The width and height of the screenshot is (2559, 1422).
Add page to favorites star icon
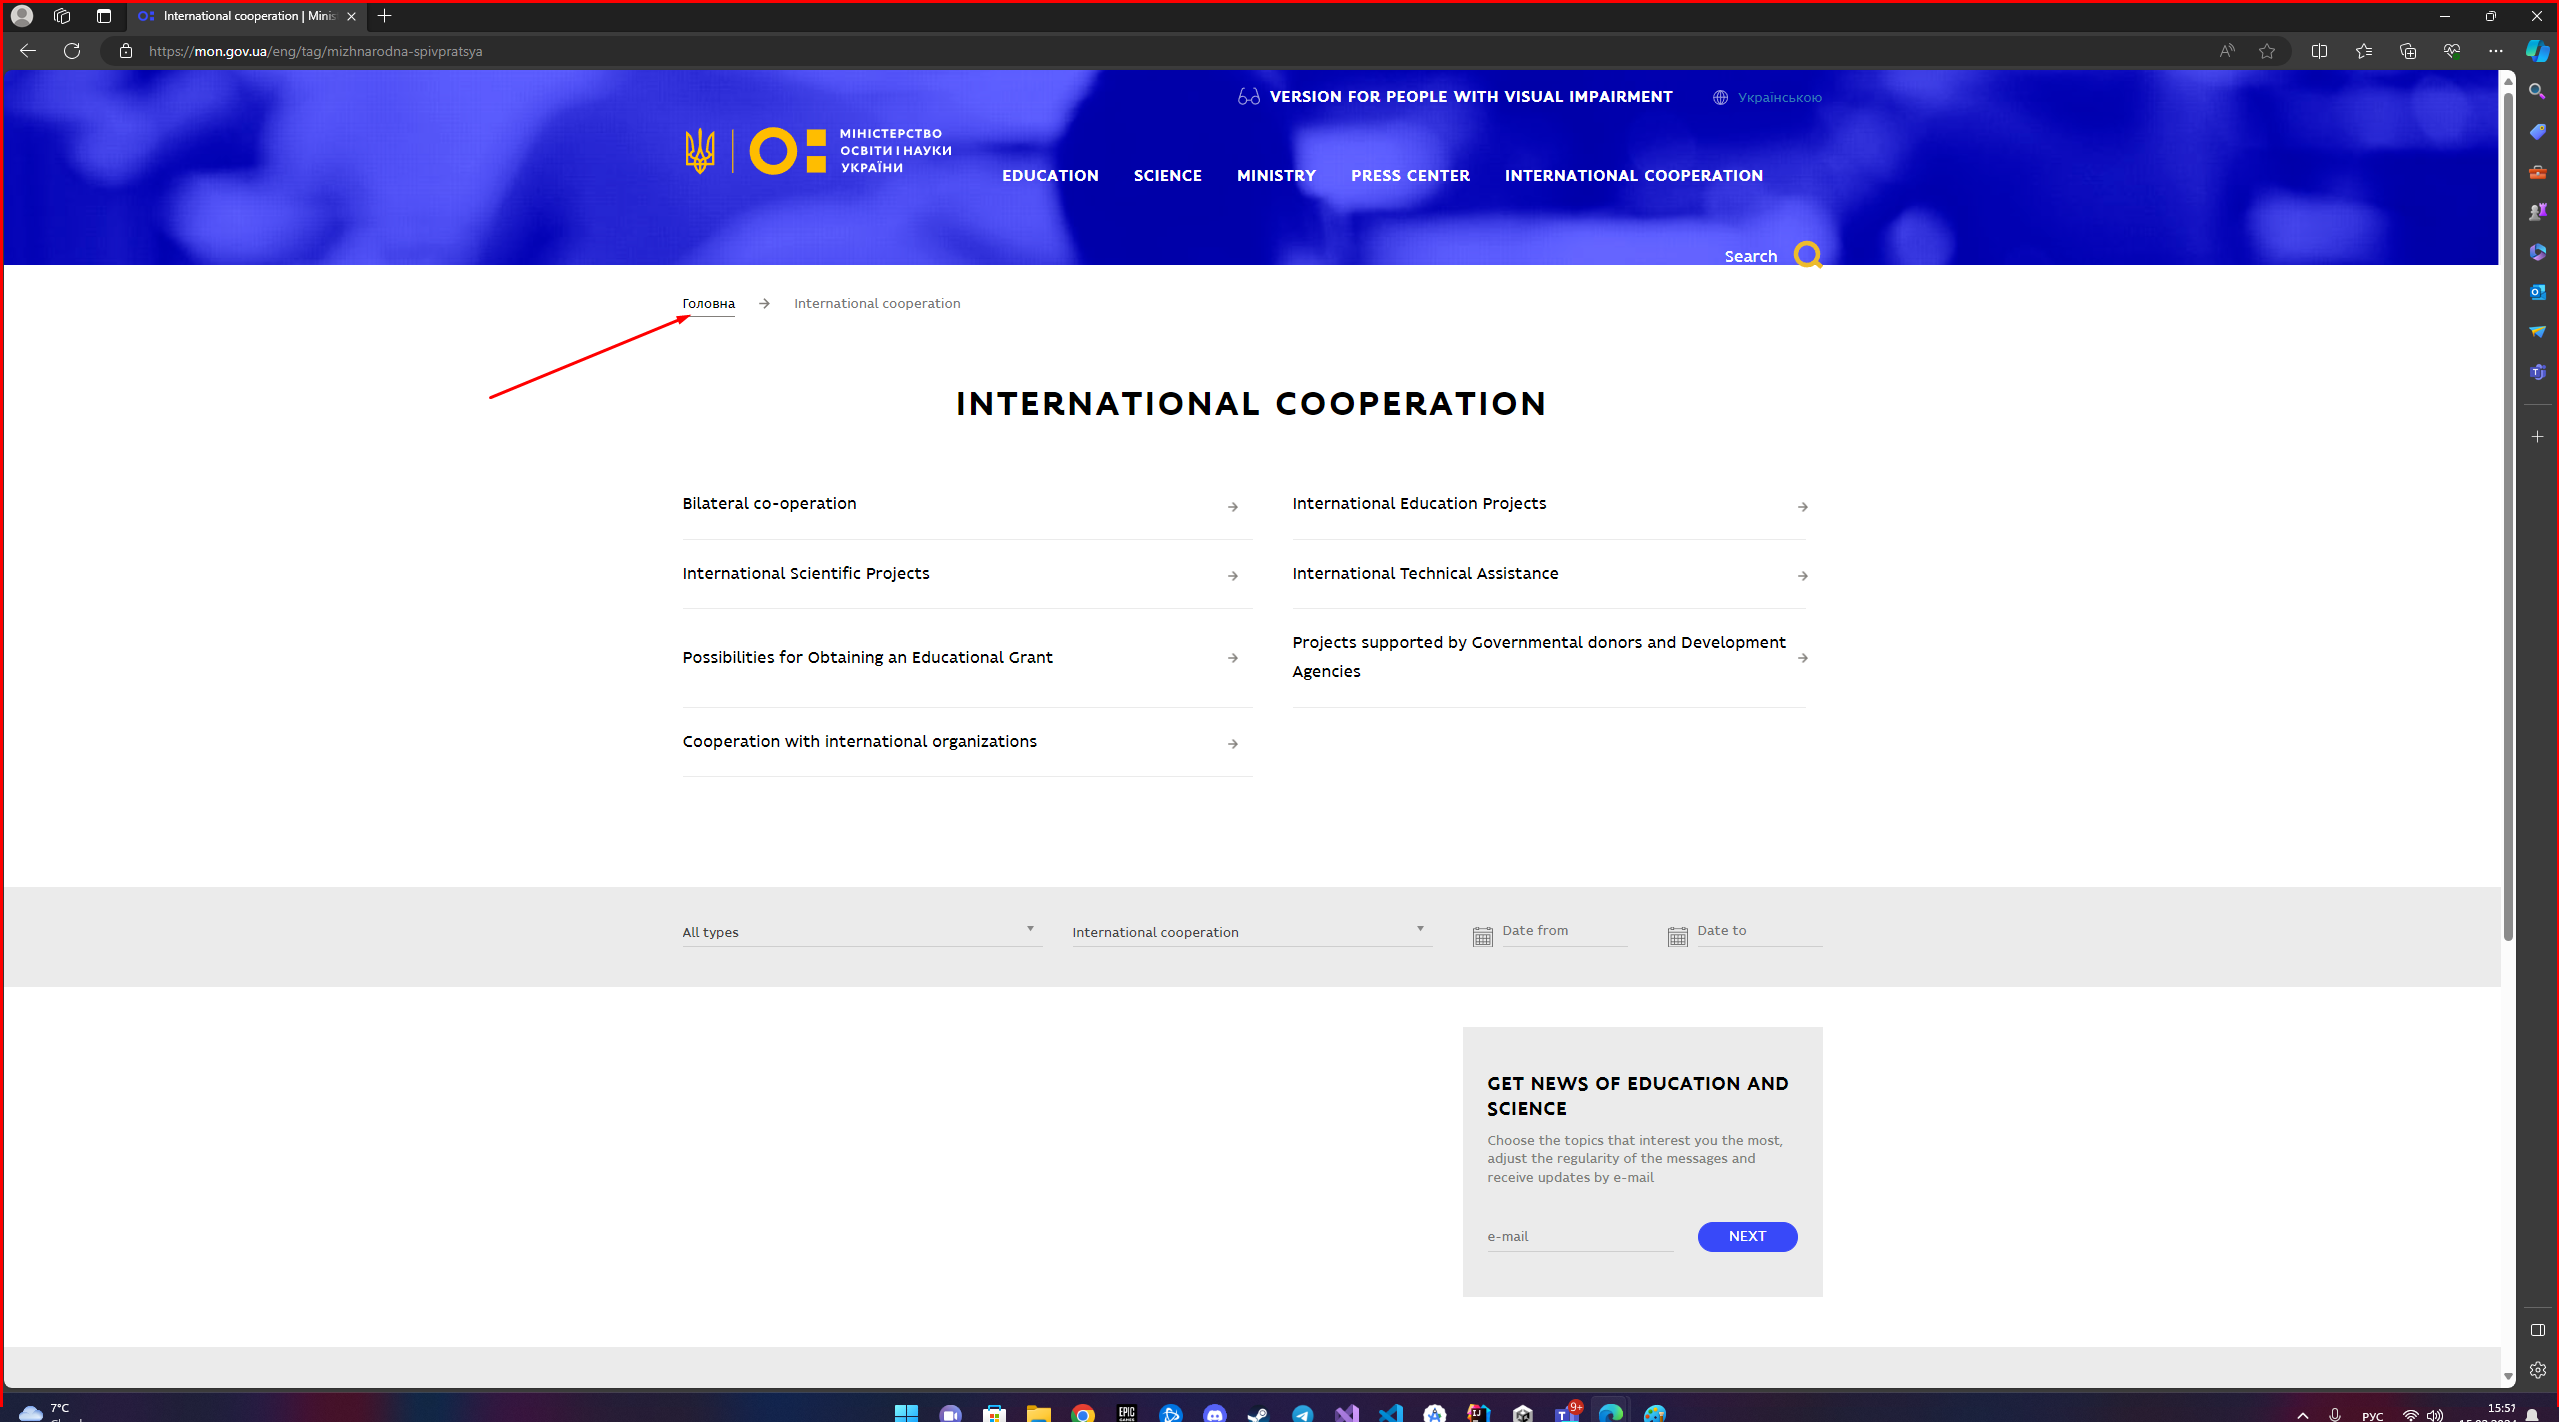[x=2267, y=51]
